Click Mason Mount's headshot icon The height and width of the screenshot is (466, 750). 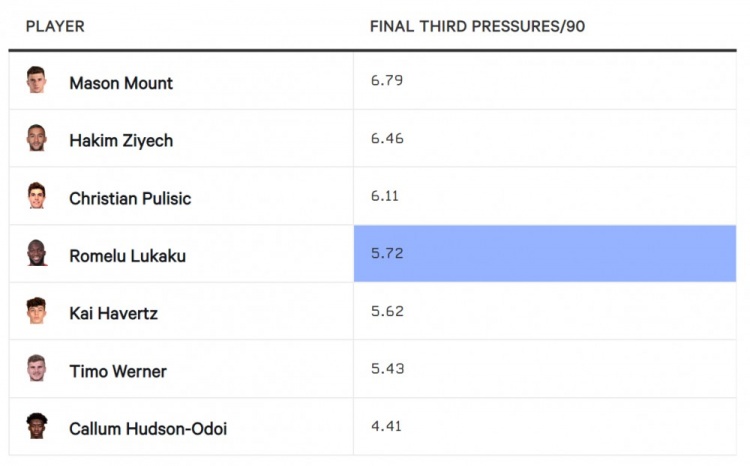[36, 80]
